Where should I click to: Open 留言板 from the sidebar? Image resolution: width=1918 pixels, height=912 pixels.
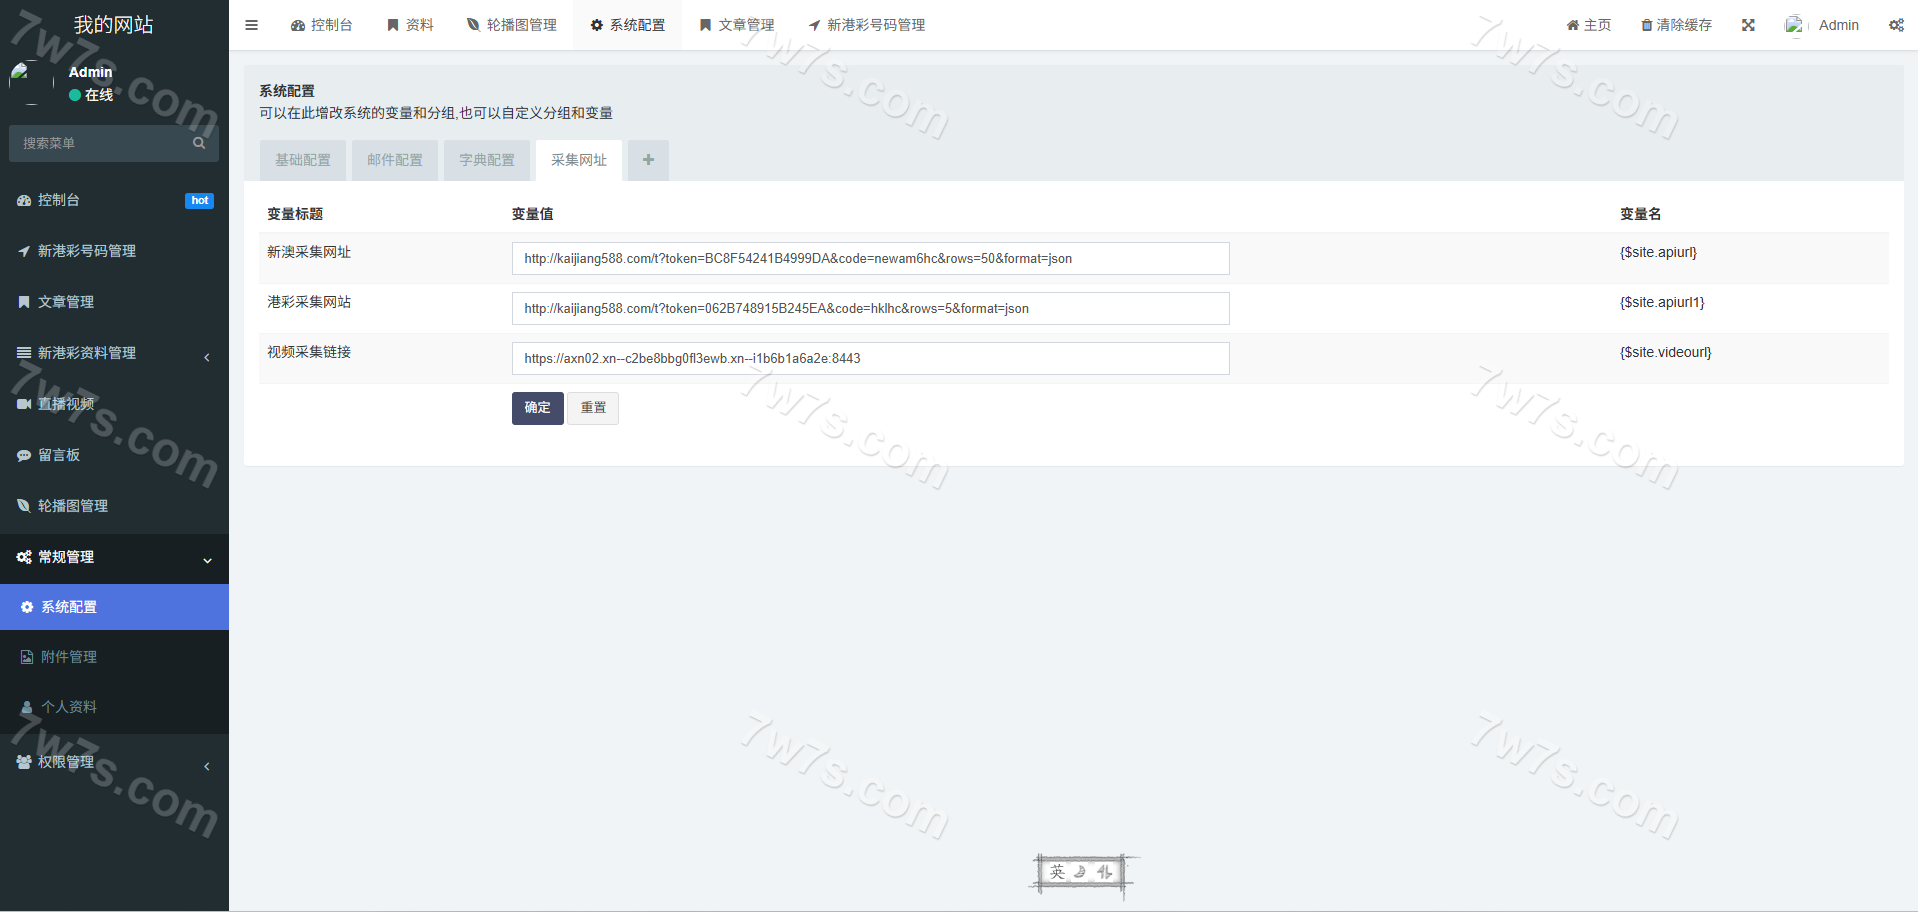click(59, 455)
